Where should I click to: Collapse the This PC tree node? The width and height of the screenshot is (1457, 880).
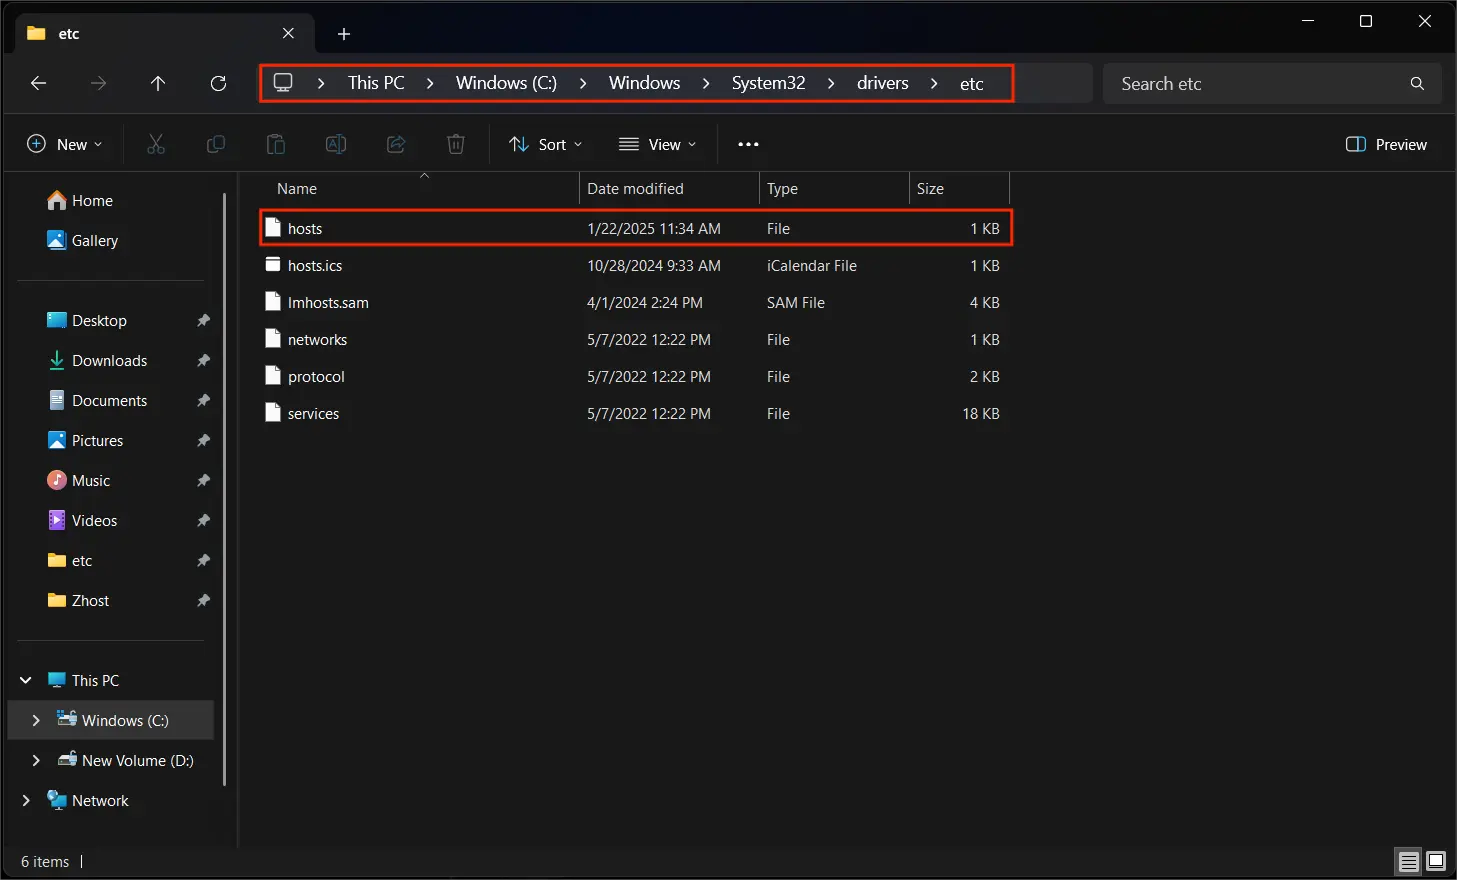coord(26,680)
